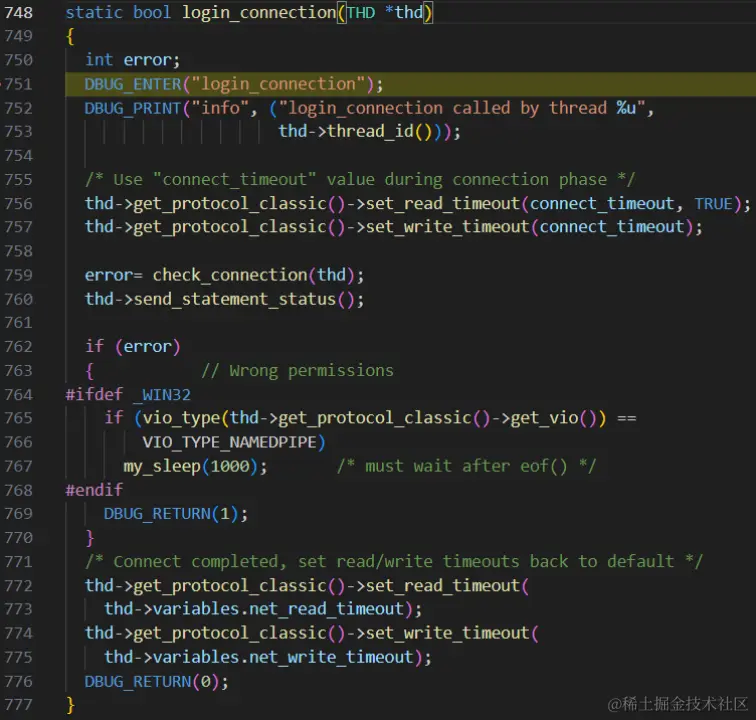Click the 'if (error)' statement

(133, 346)
